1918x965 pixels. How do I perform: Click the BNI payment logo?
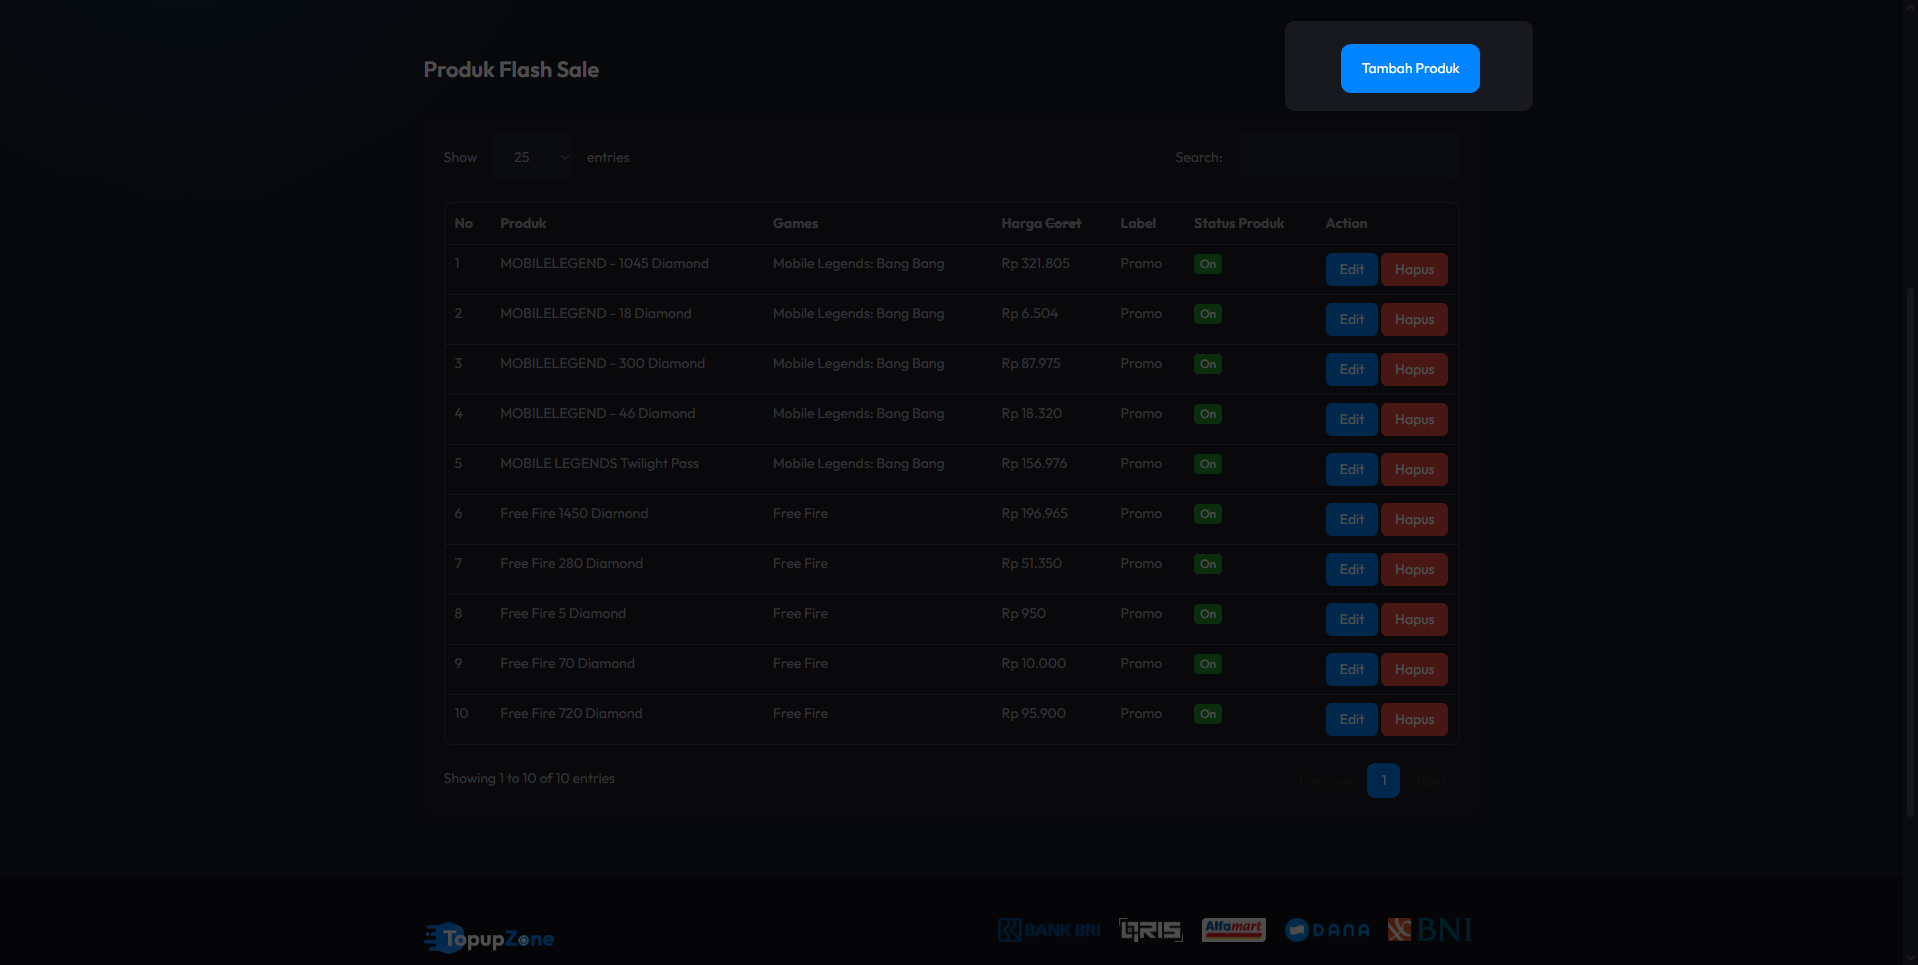(1430, 930)
